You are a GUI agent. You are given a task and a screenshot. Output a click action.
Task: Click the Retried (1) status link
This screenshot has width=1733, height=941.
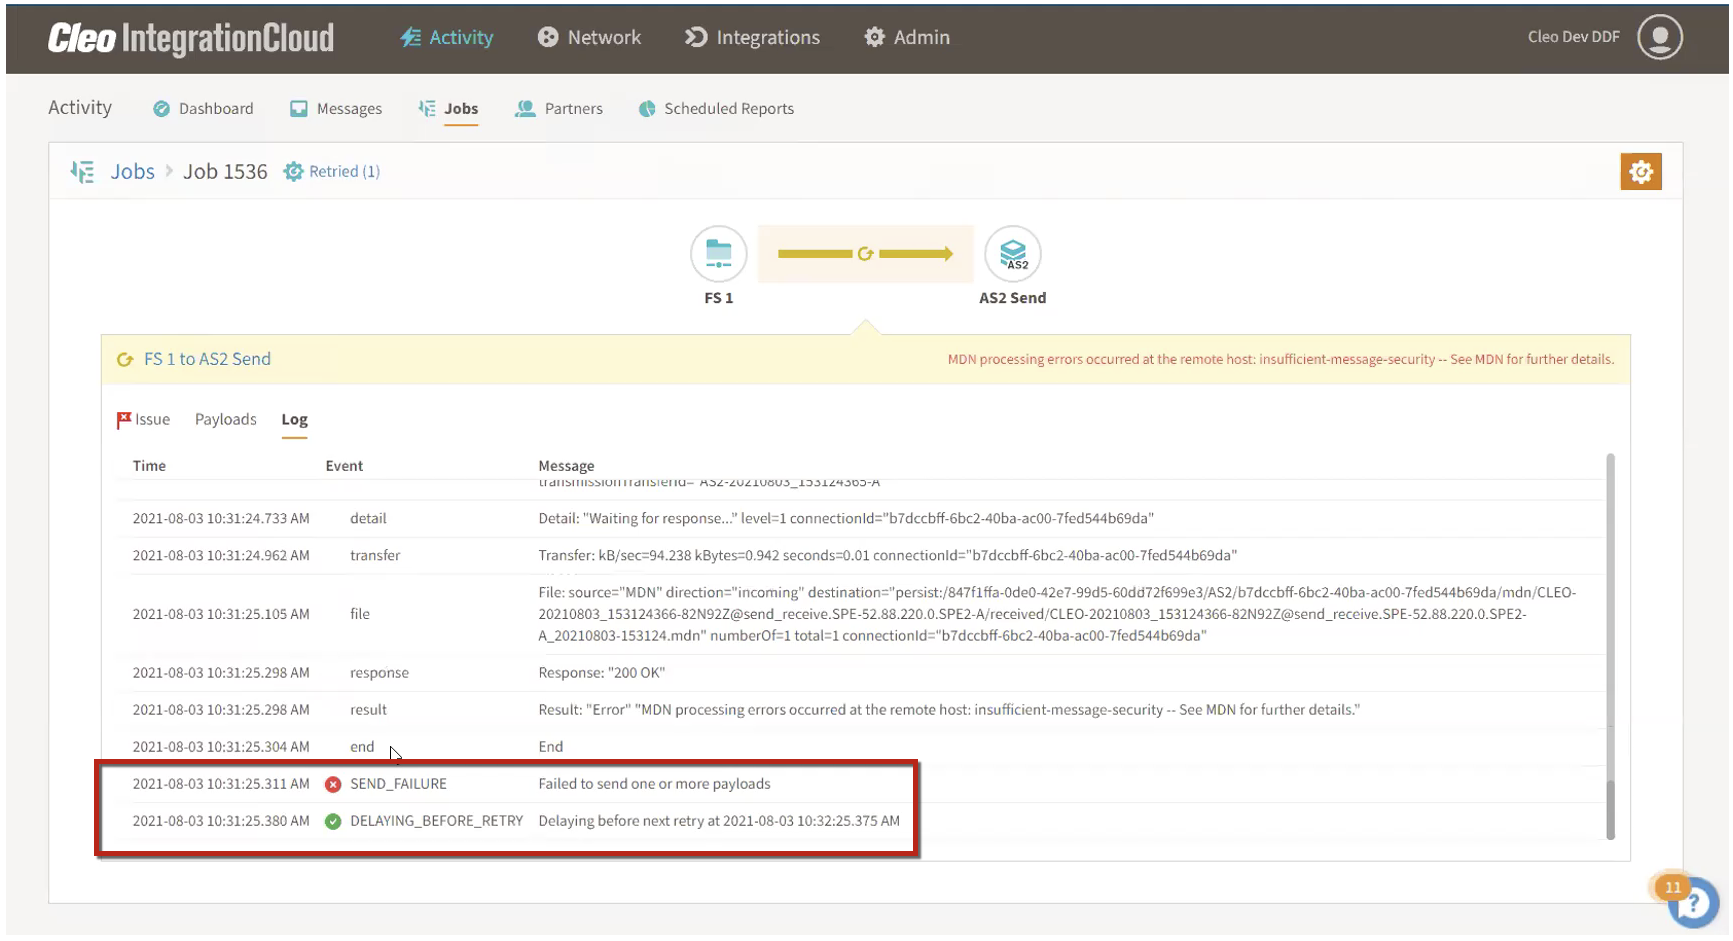coord(344,171)
